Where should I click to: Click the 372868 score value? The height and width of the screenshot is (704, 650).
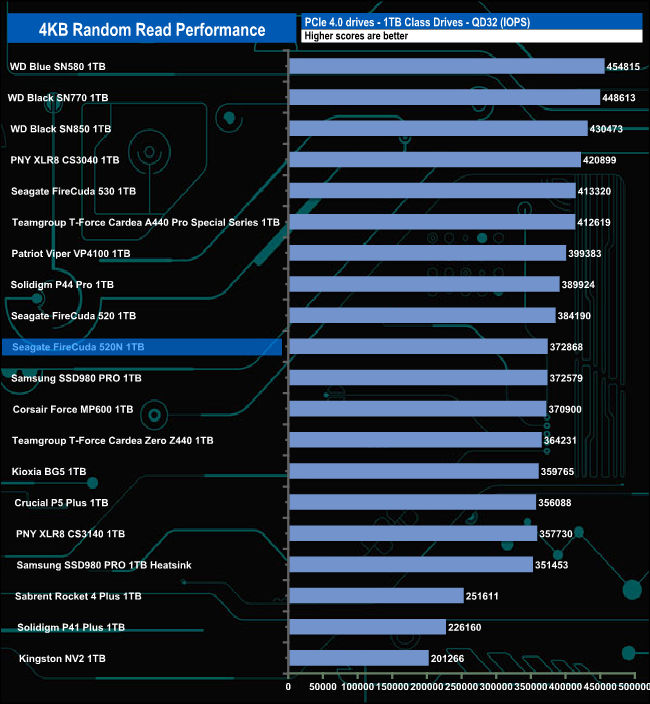tap(566, 347)
